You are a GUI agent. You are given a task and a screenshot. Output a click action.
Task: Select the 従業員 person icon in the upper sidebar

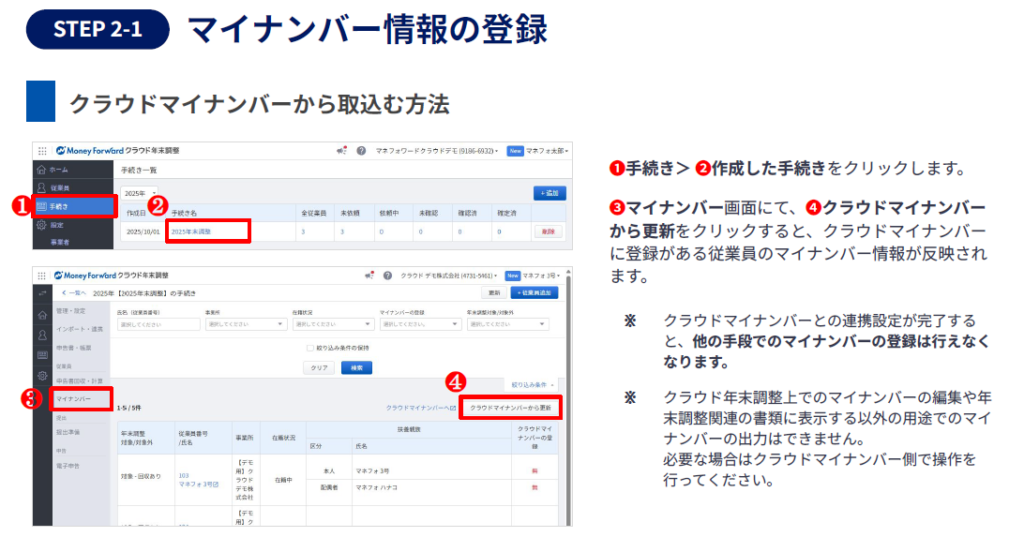coord(41,188)
